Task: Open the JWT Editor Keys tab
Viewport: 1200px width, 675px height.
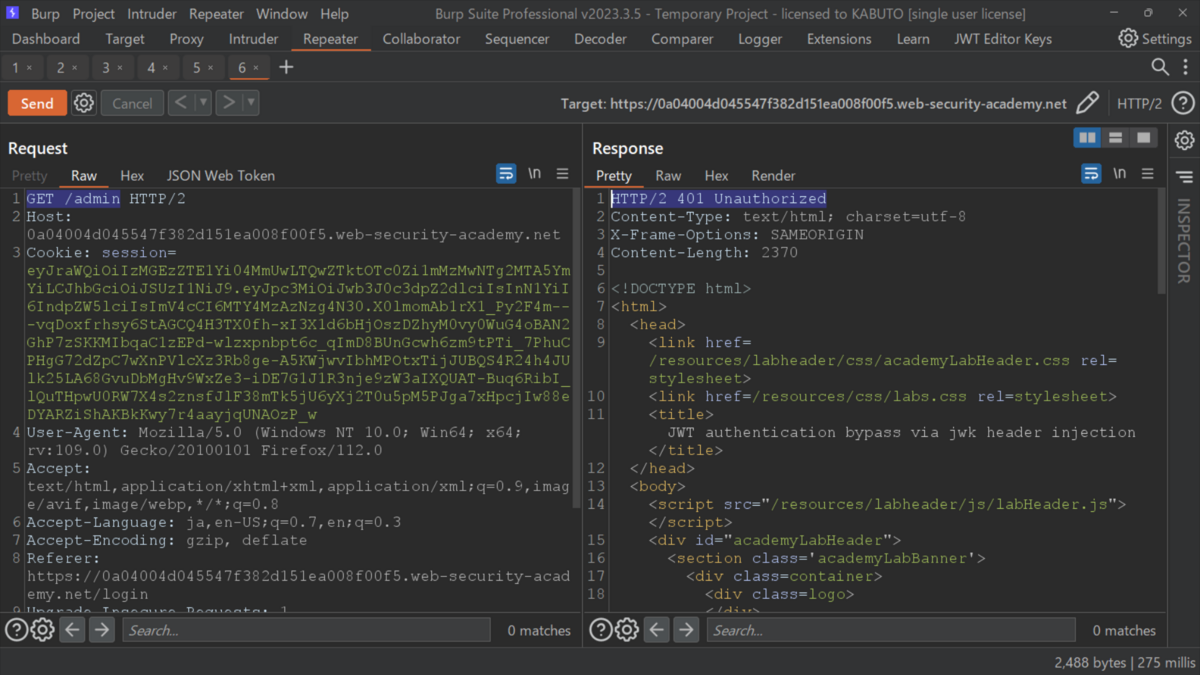Action: click(1003, 39)
